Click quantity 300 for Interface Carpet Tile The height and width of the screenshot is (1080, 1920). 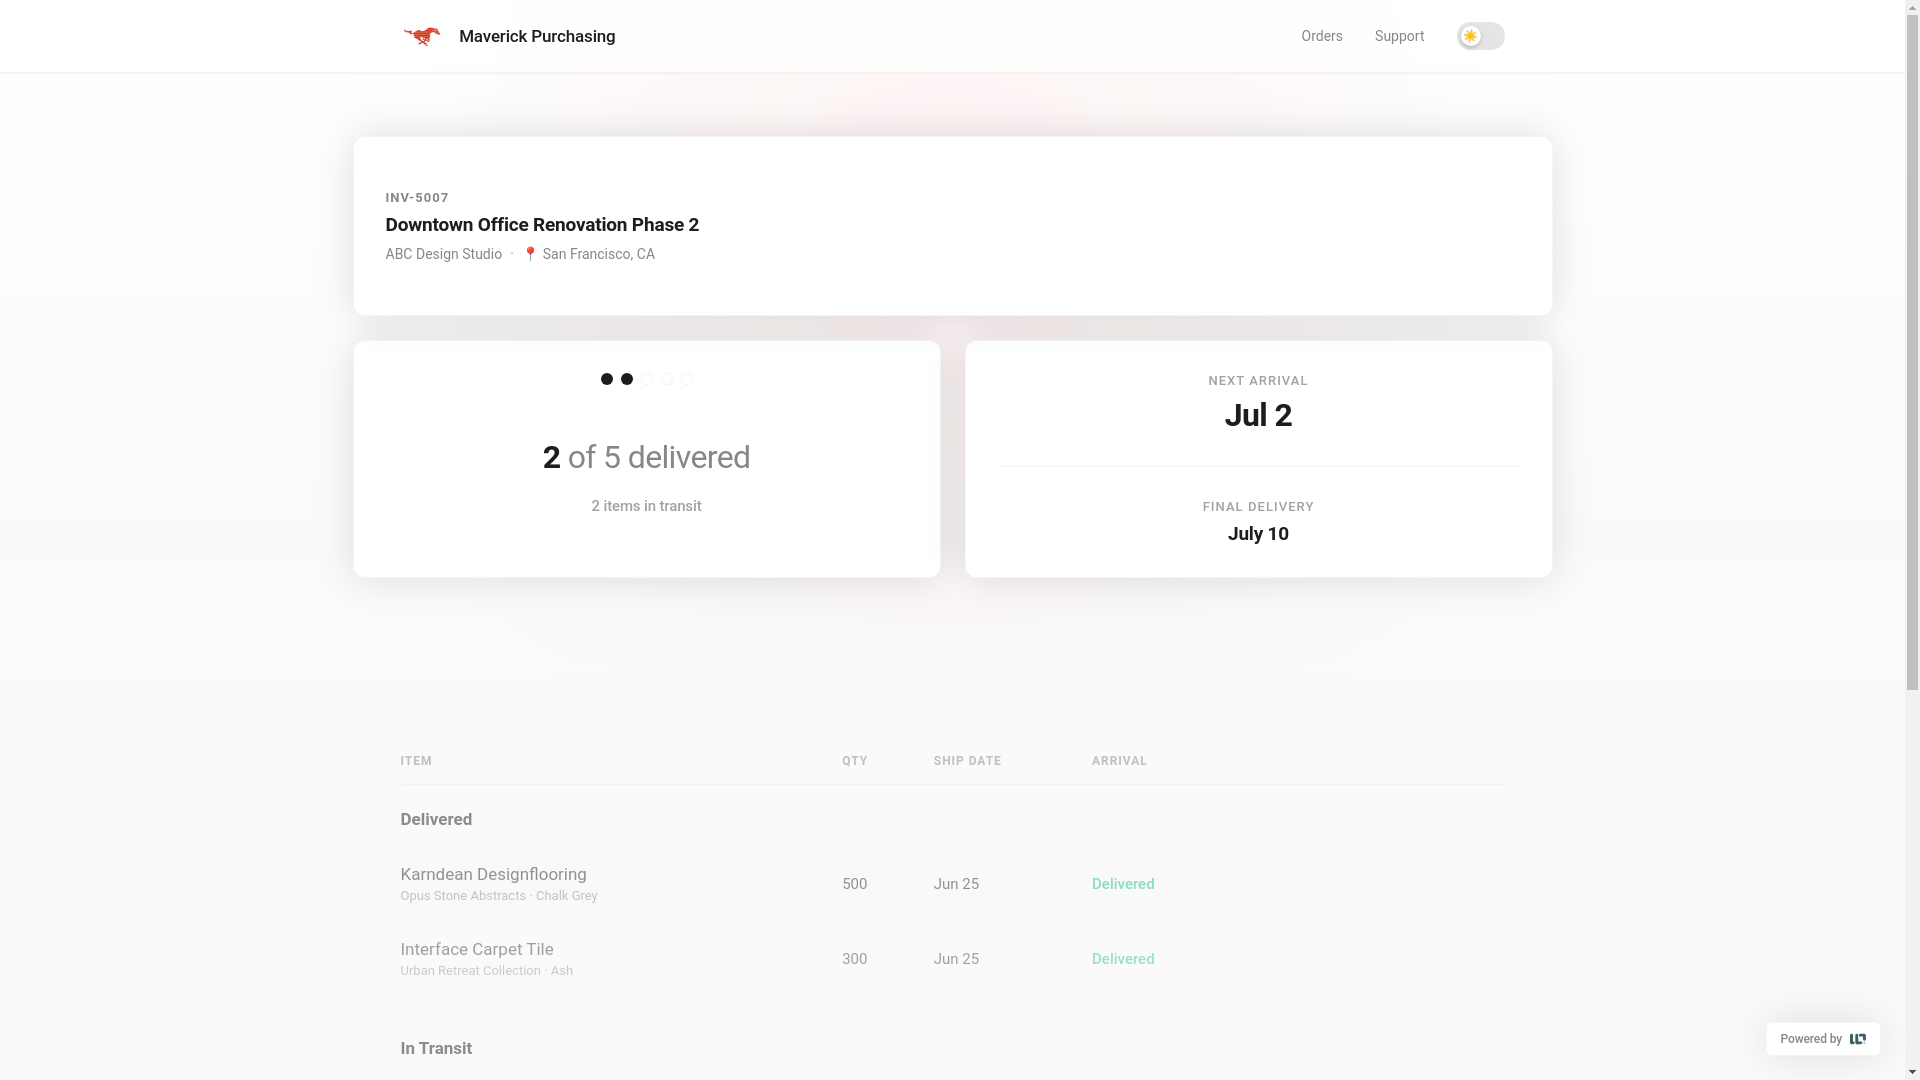point(855,959)
